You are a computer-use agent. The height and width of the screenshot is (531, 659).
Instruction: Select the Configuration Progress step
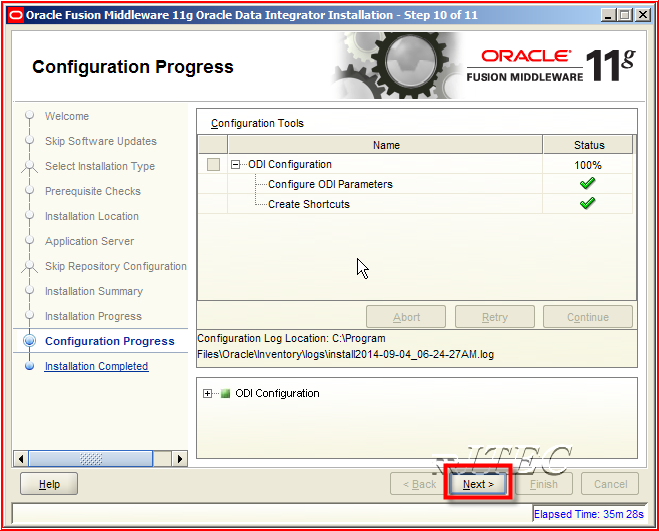(109, 341)
